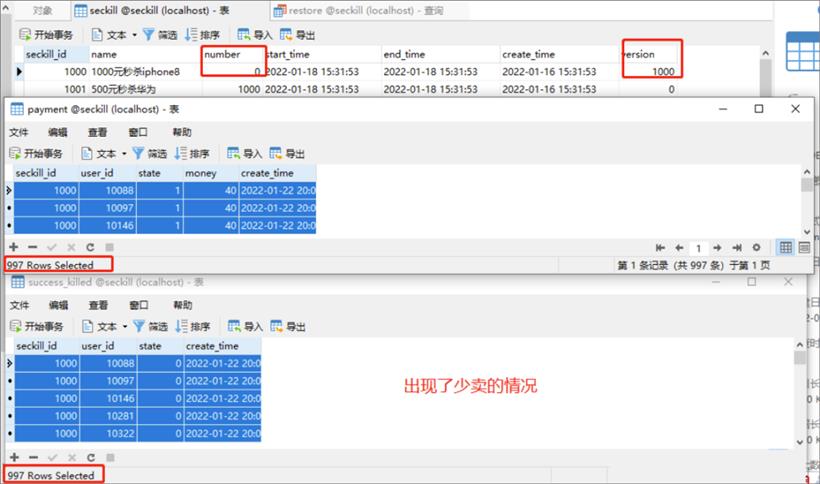Click refresh icon in payment window bottom bar

[90, 247]
